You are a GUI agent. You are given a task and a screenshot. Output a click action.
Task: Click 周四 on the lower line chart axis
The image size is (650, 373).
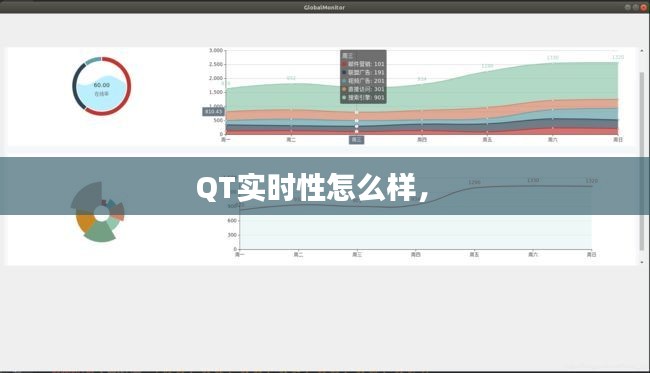(x=416, y=254)
